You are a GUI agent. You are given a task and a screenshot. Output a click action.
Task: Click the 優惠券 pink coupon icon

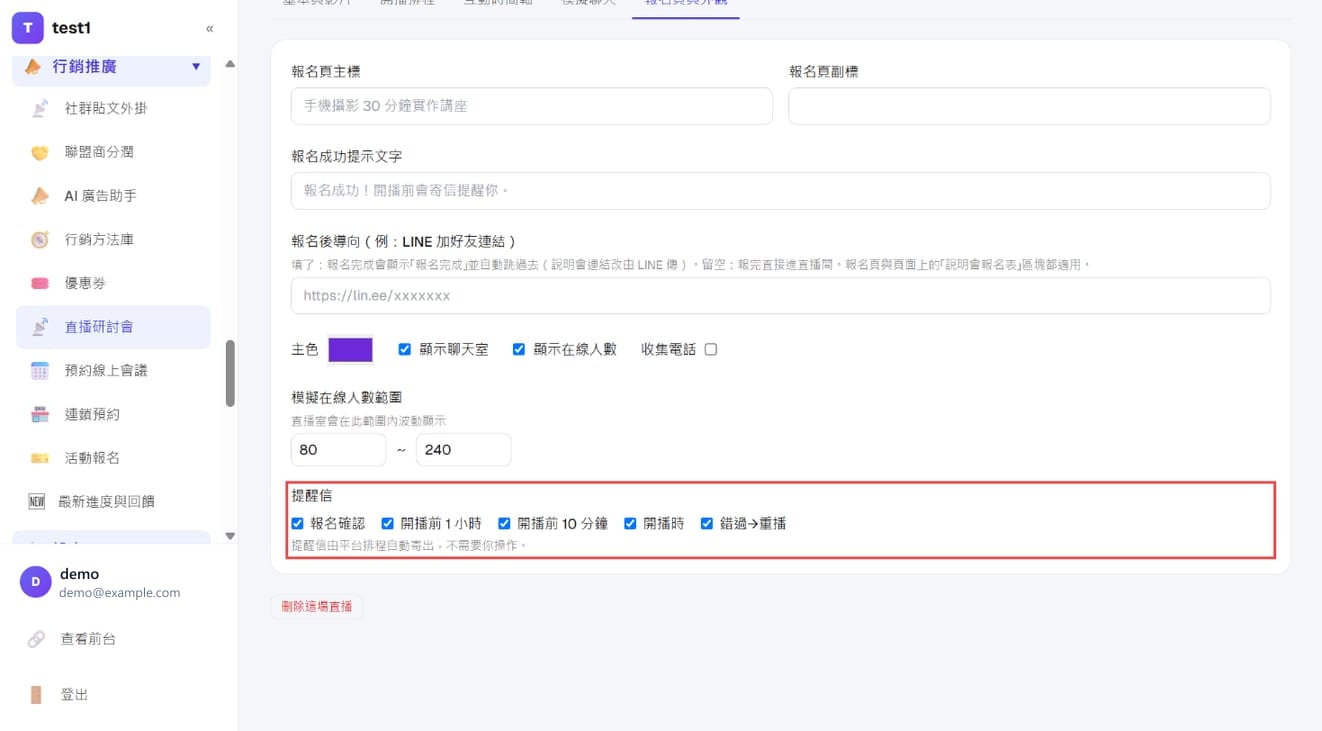click(39, 283)
